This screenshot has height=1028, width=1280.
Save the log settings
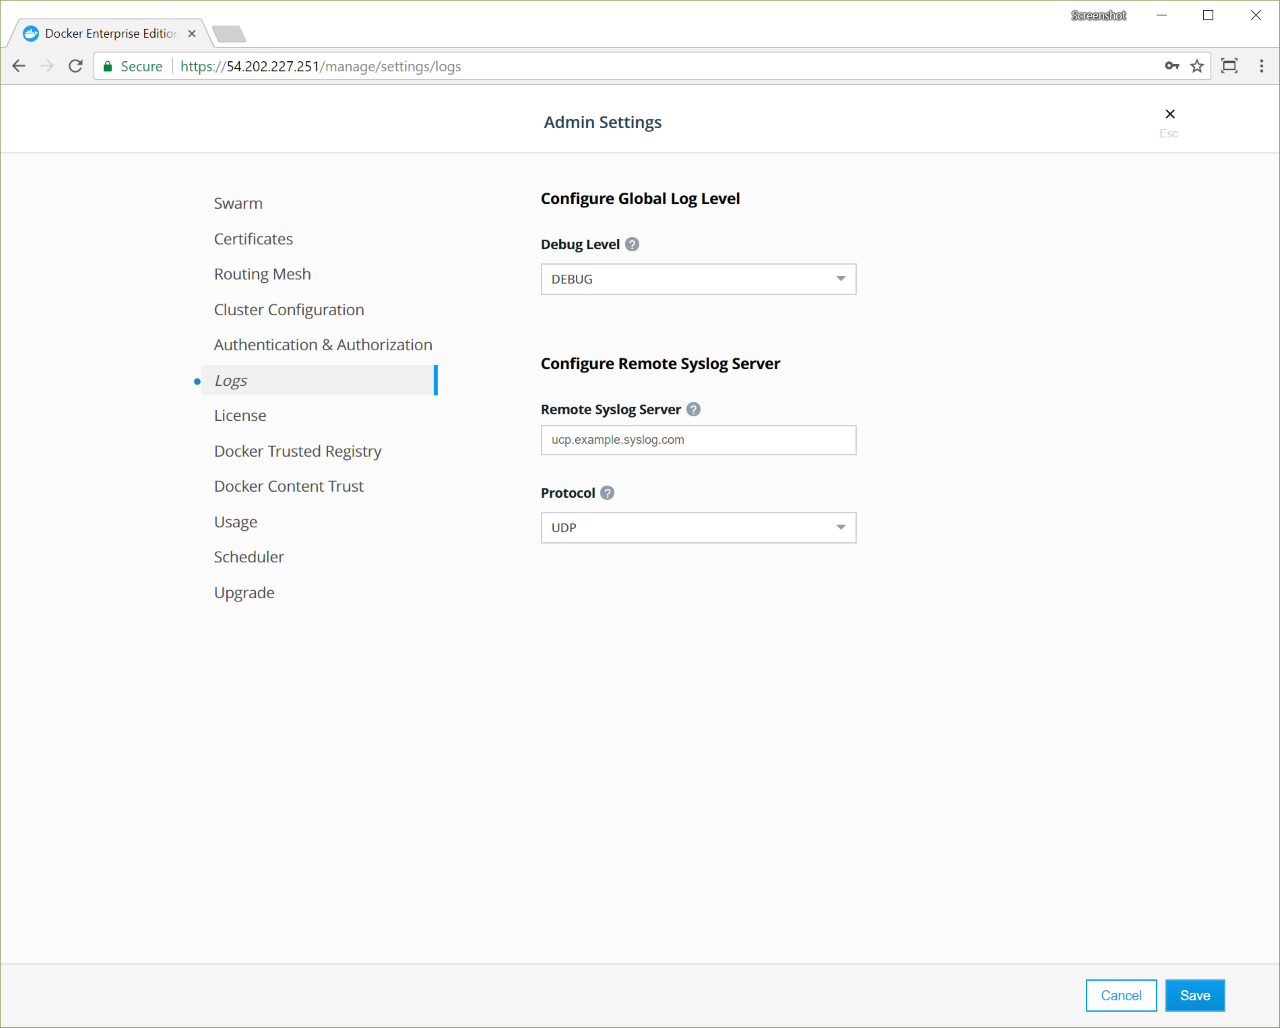[1194, 995]
